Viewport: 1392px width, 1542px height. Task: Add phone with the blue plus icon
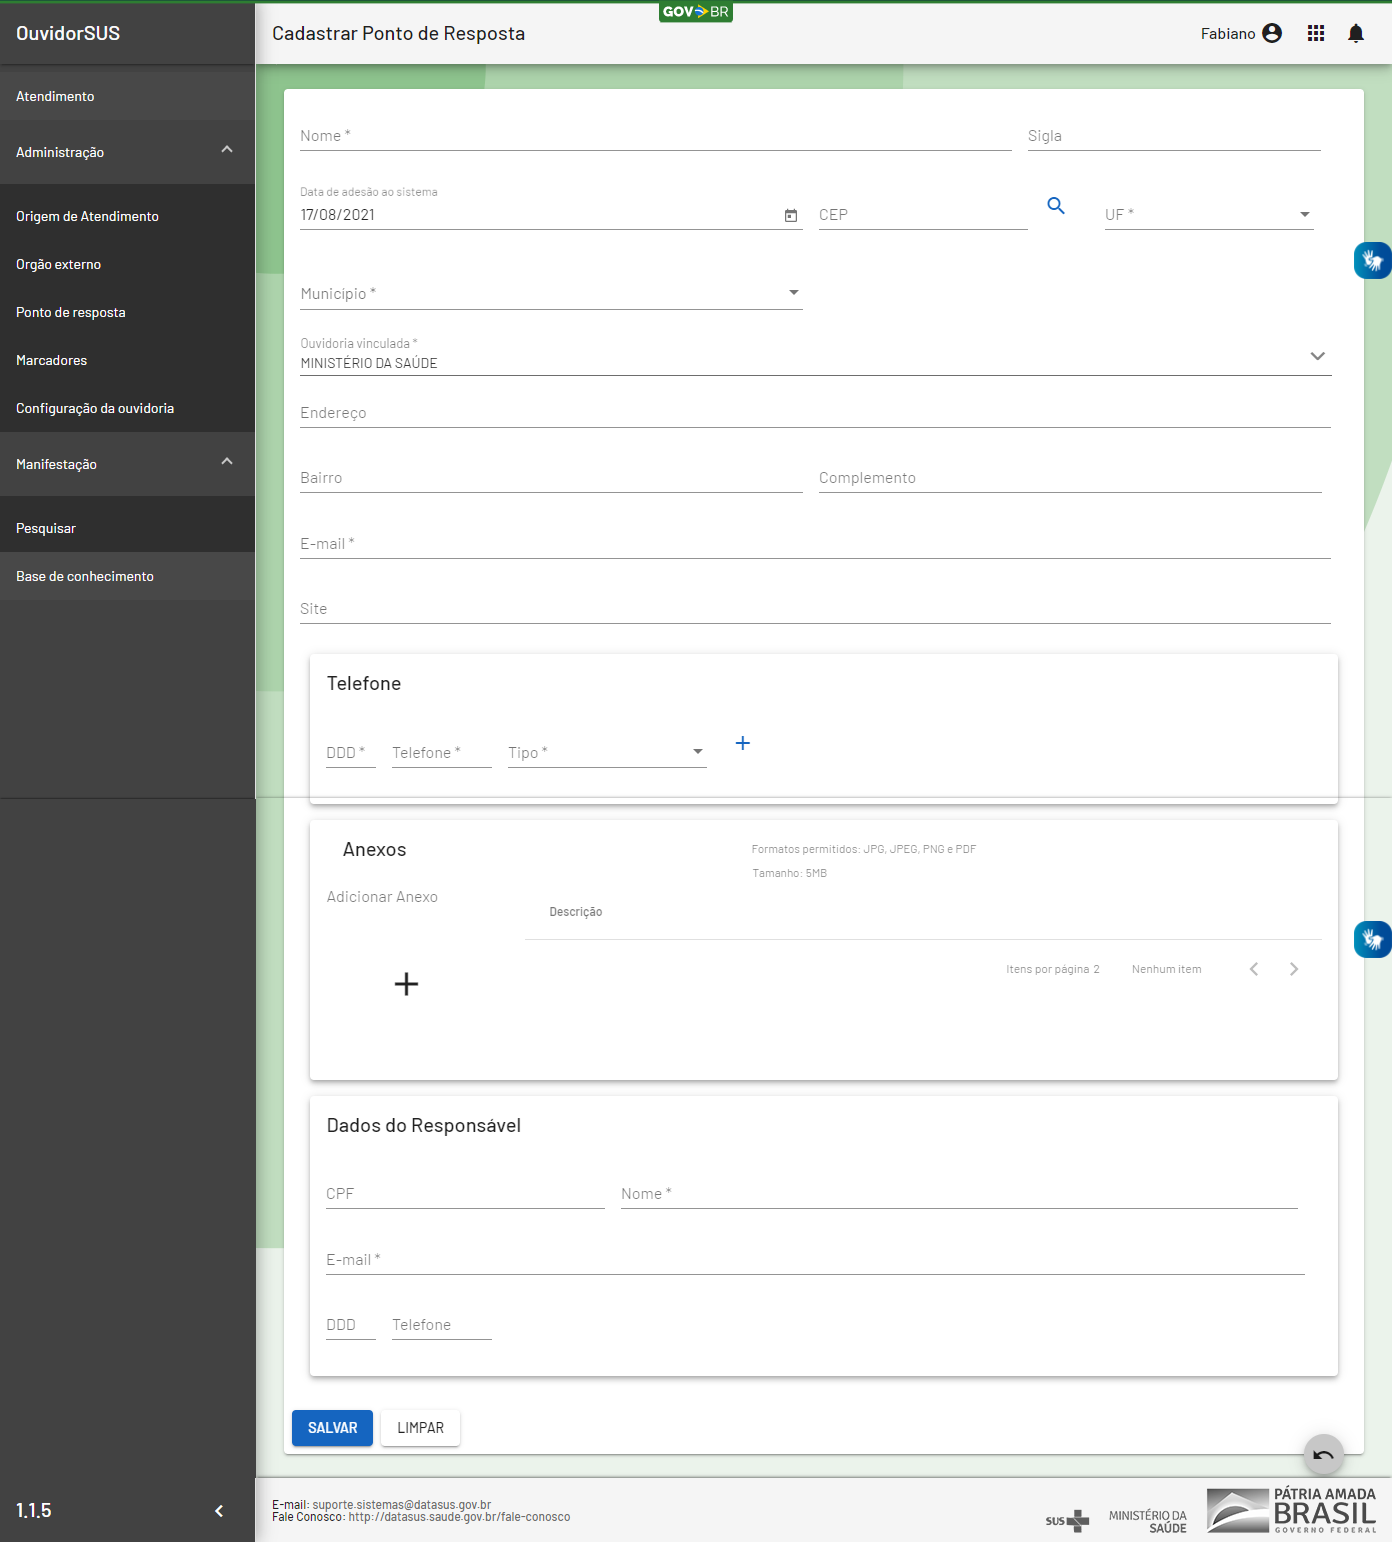pos(742,743)
